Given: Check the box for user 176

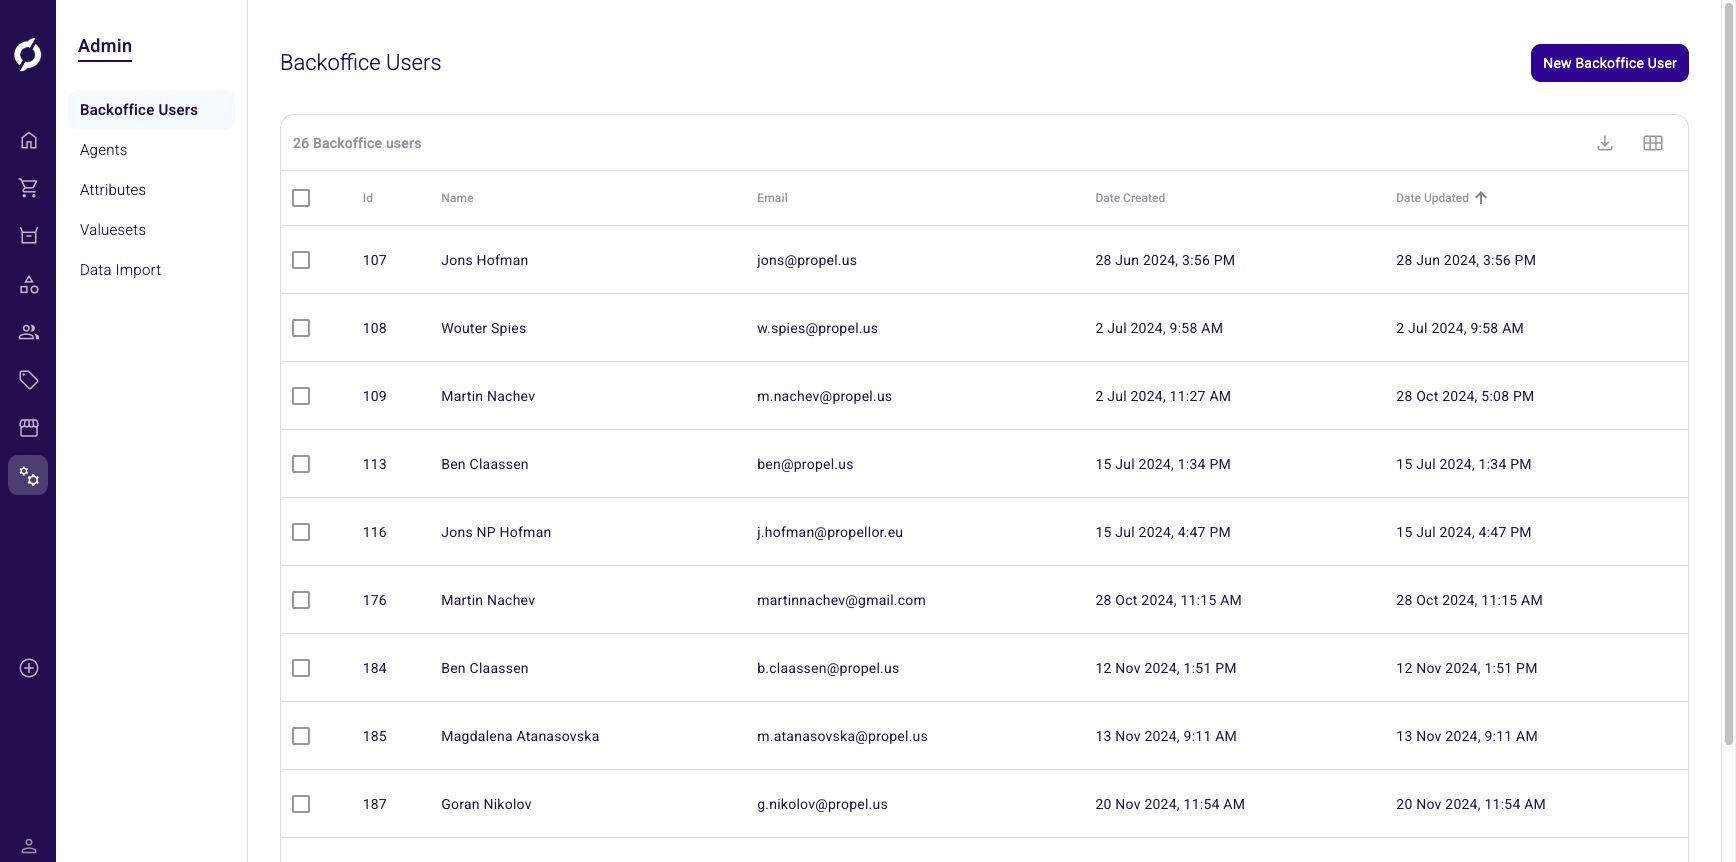Looking at the screenshot, I should point(301,600).
